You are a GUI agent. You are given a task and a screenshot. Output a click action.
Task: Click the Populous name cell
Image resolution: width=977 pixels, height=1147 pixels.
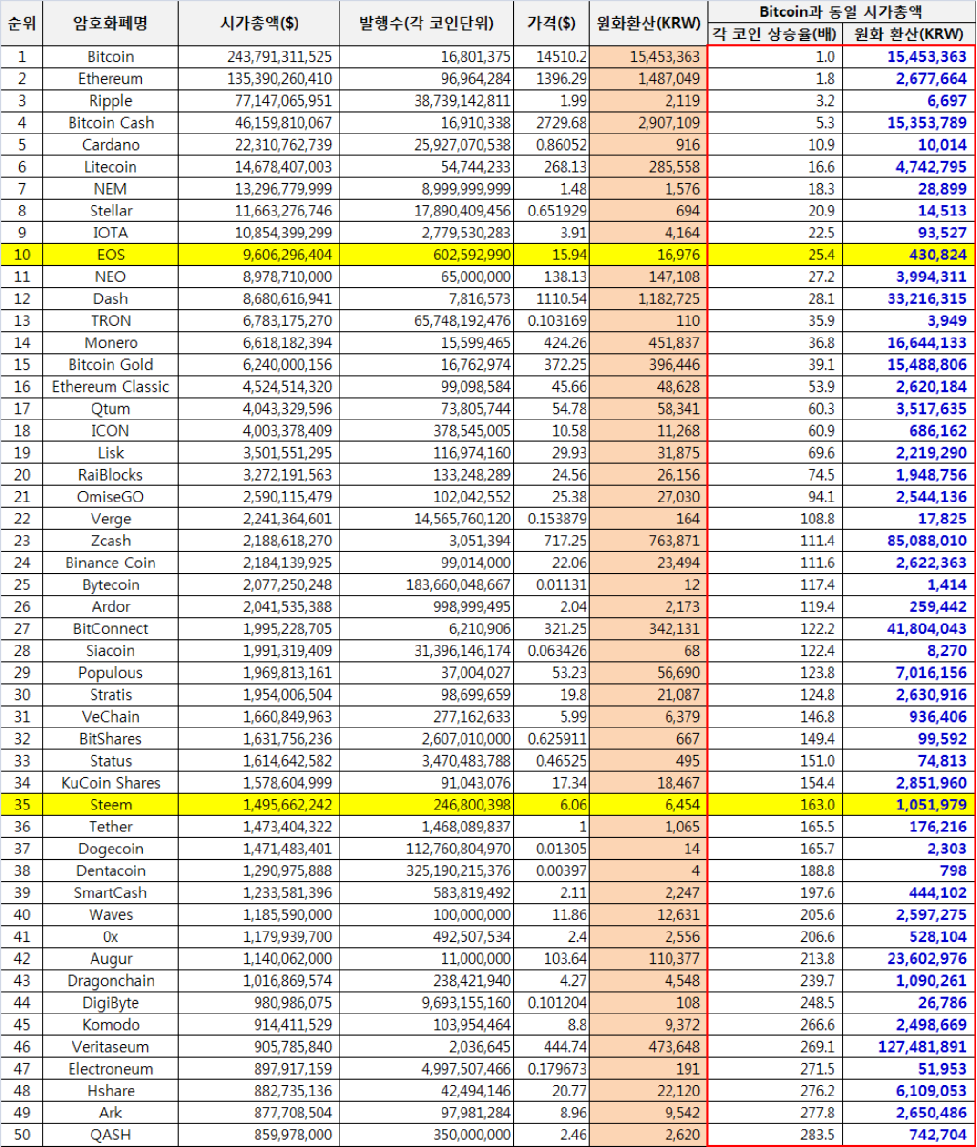pyautogui.click(x=110, y=672)
